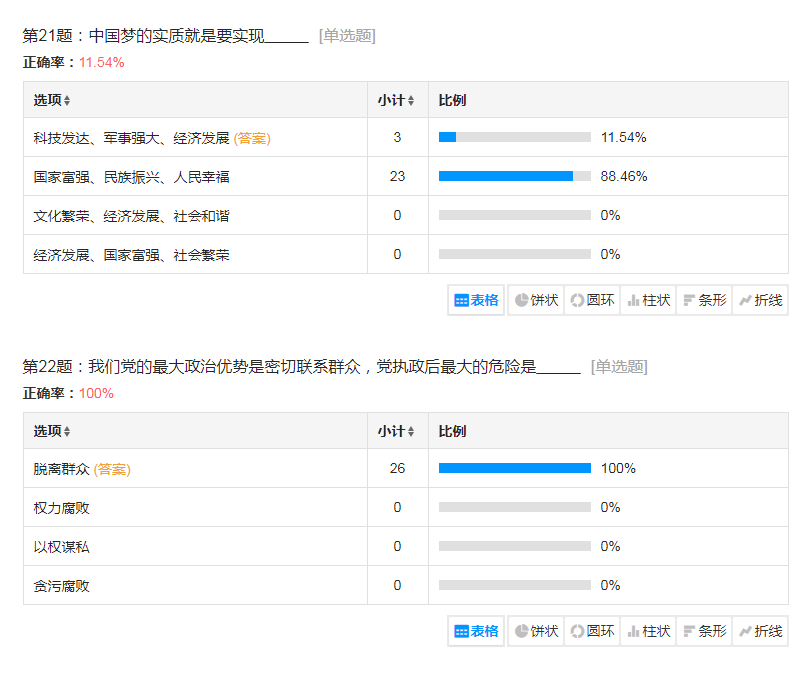This screenshot has height=673, width=812.
Task: Click the 88.46% progress bar in question 21
Action: click(x=514, y=176)
